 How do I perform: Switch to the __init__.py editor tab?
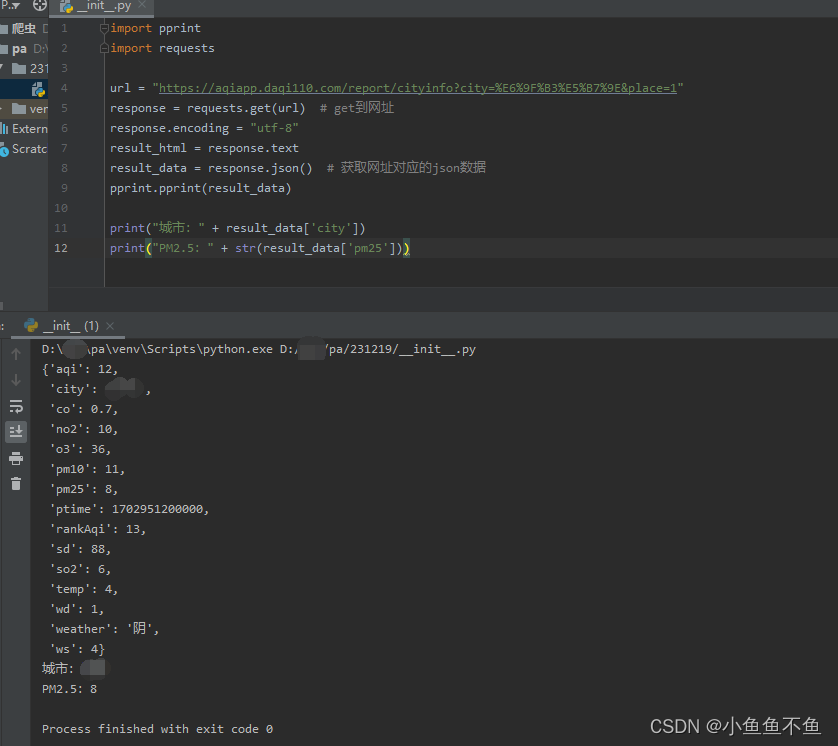pyautogui.click(x=101, y=6)
